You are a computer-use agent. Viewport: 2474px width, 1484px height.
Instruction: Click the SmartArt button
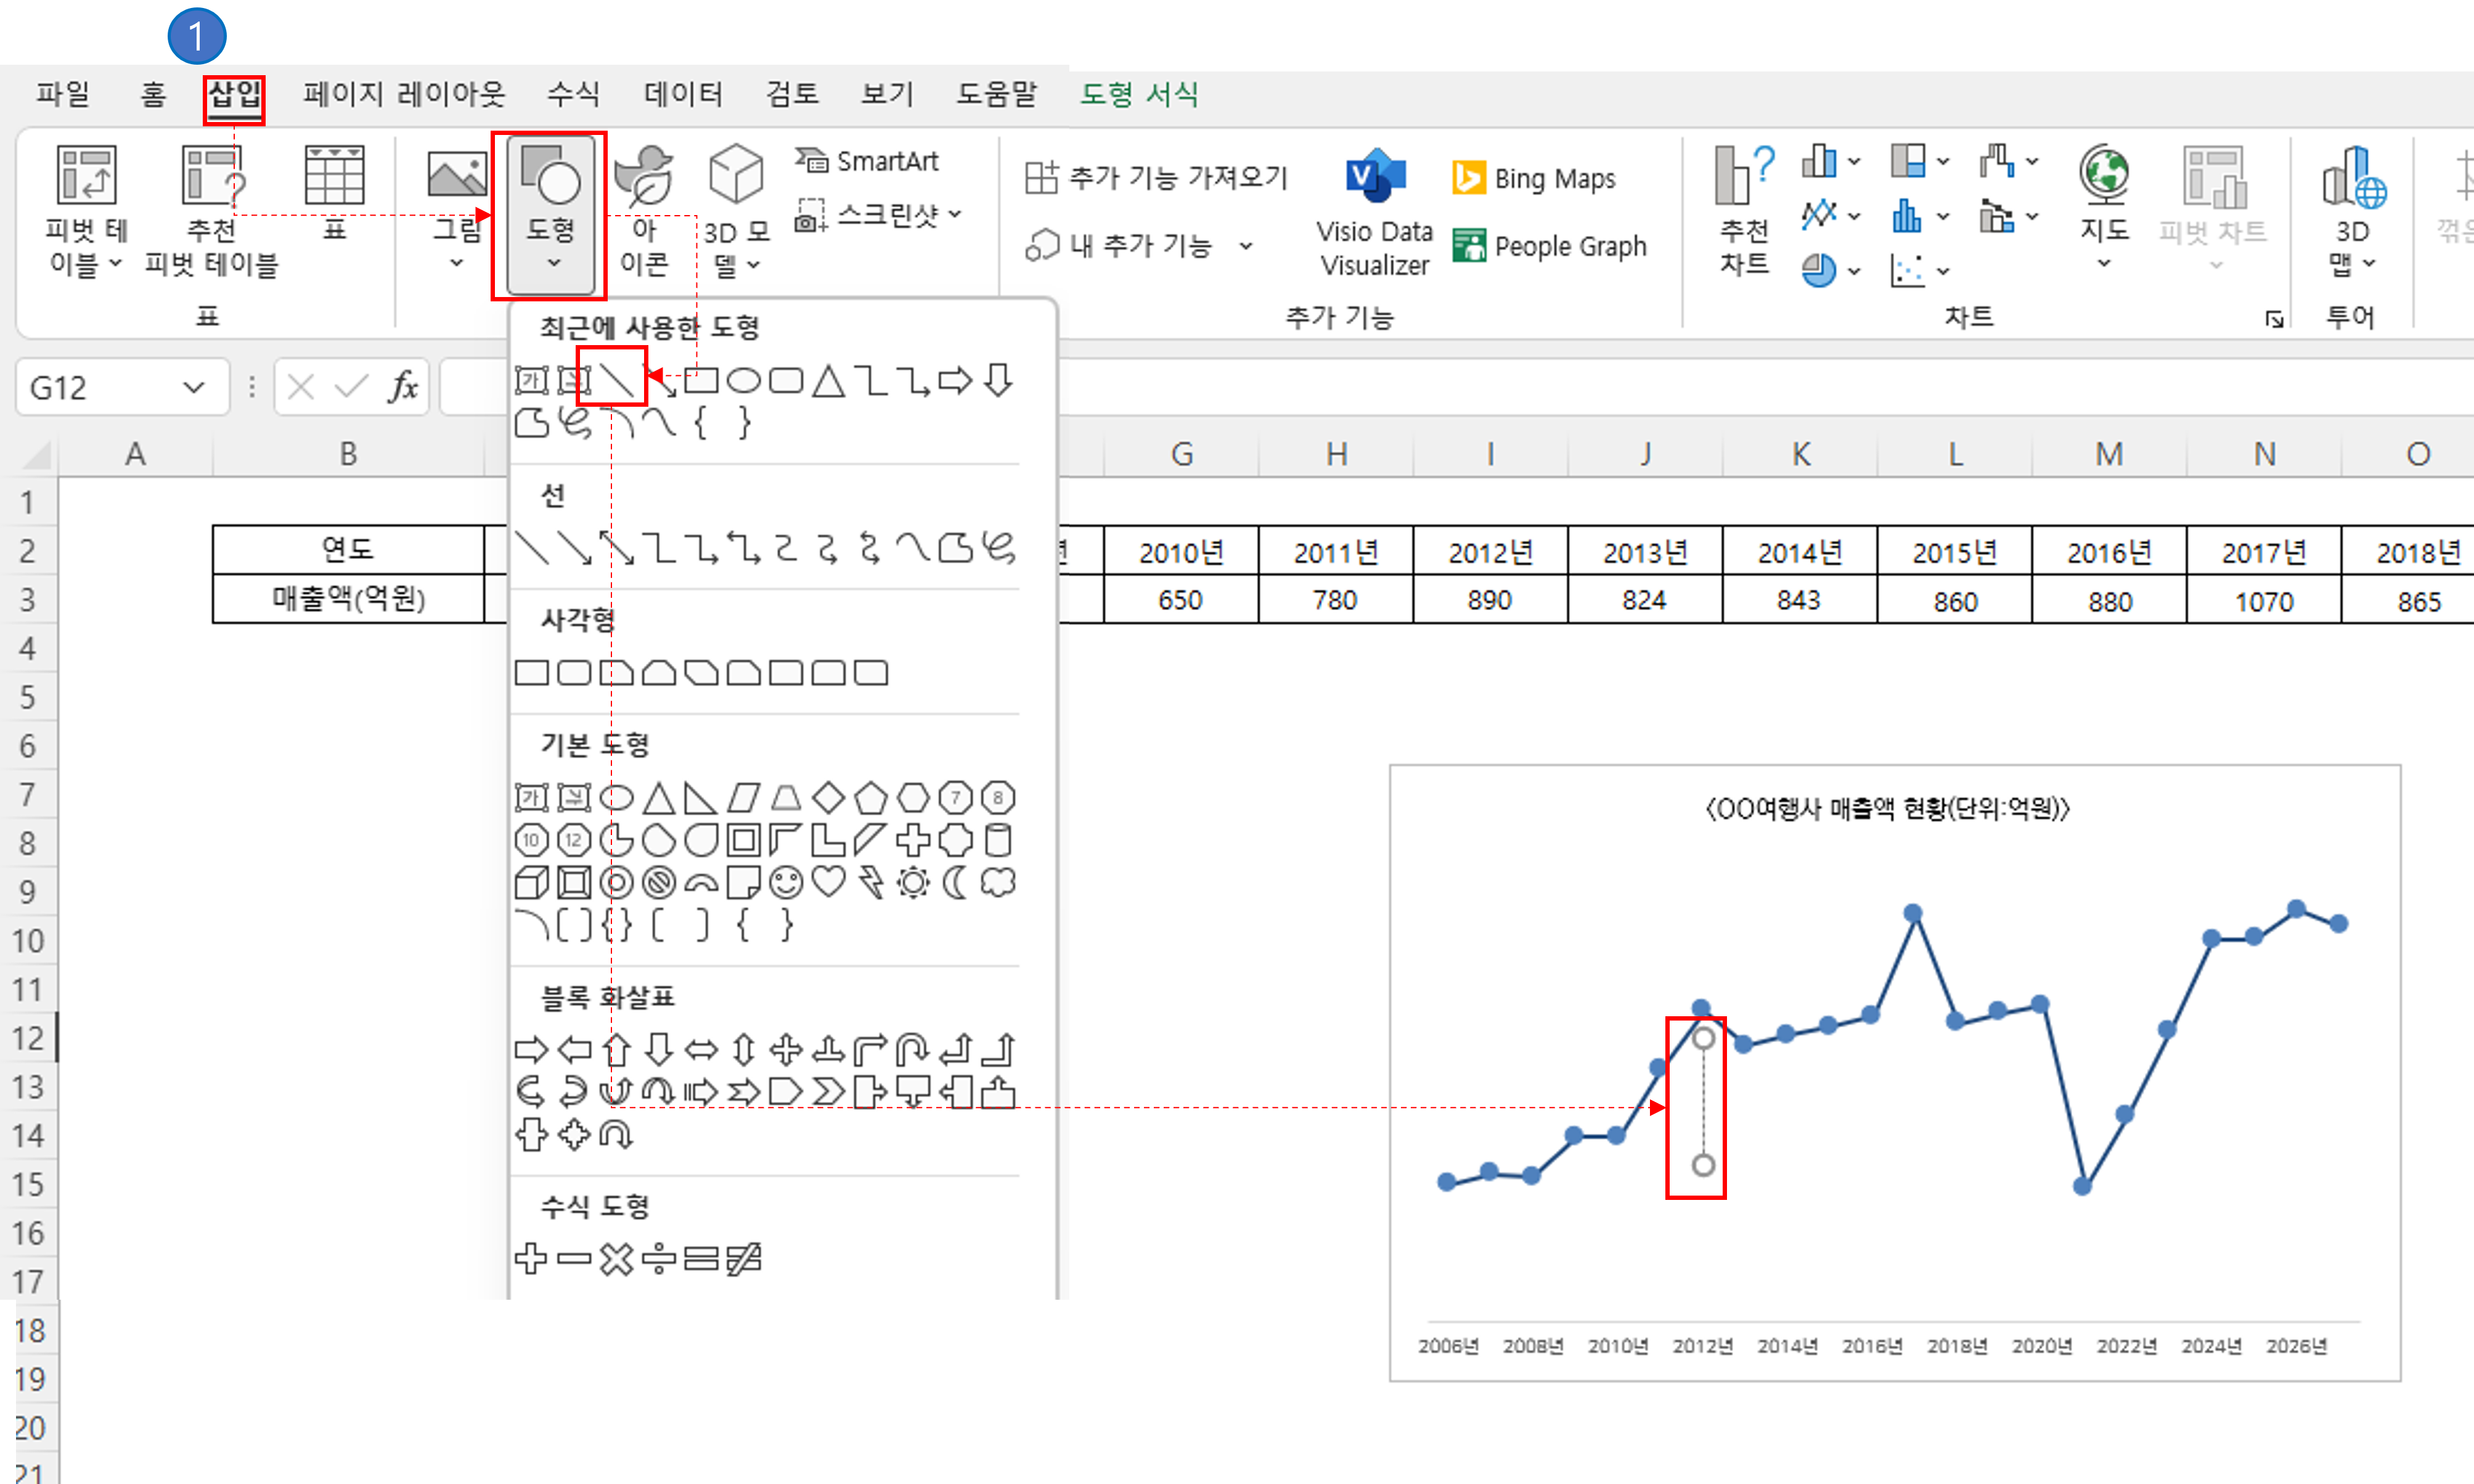[x=868, y=161]
